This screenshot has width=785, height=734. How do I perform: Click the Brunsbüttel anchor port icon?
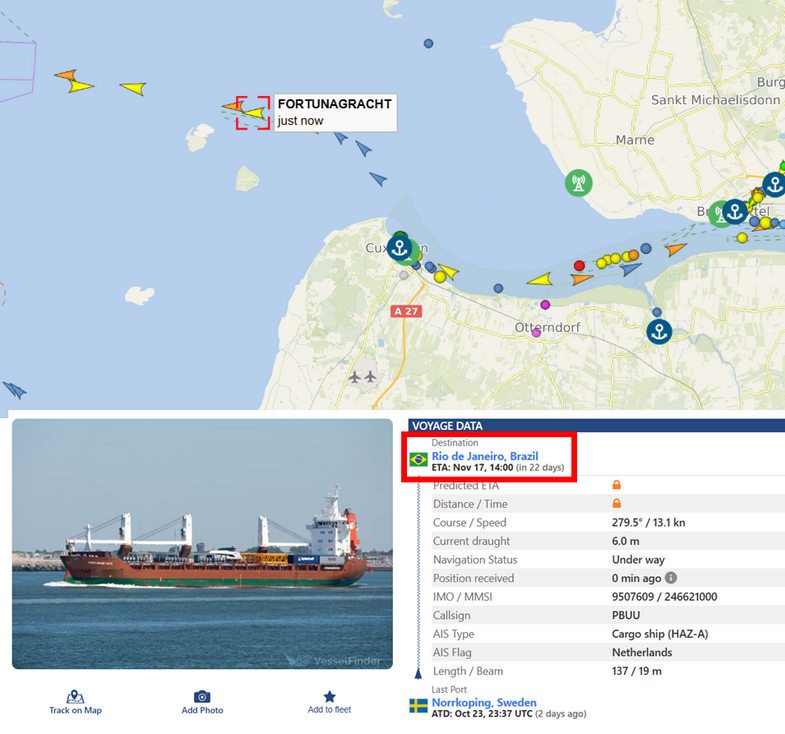click(x=735, y=211)
